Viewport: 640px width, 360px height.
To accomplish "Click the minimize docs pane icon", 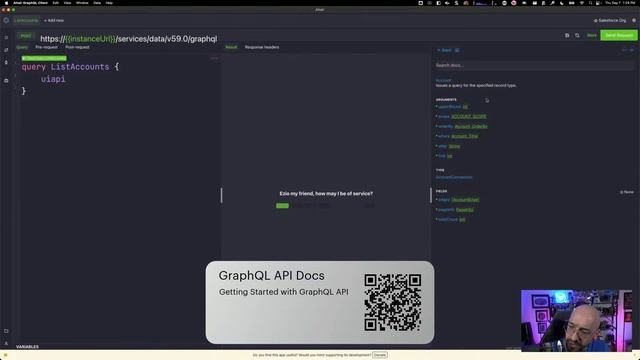I will point(624,50).
